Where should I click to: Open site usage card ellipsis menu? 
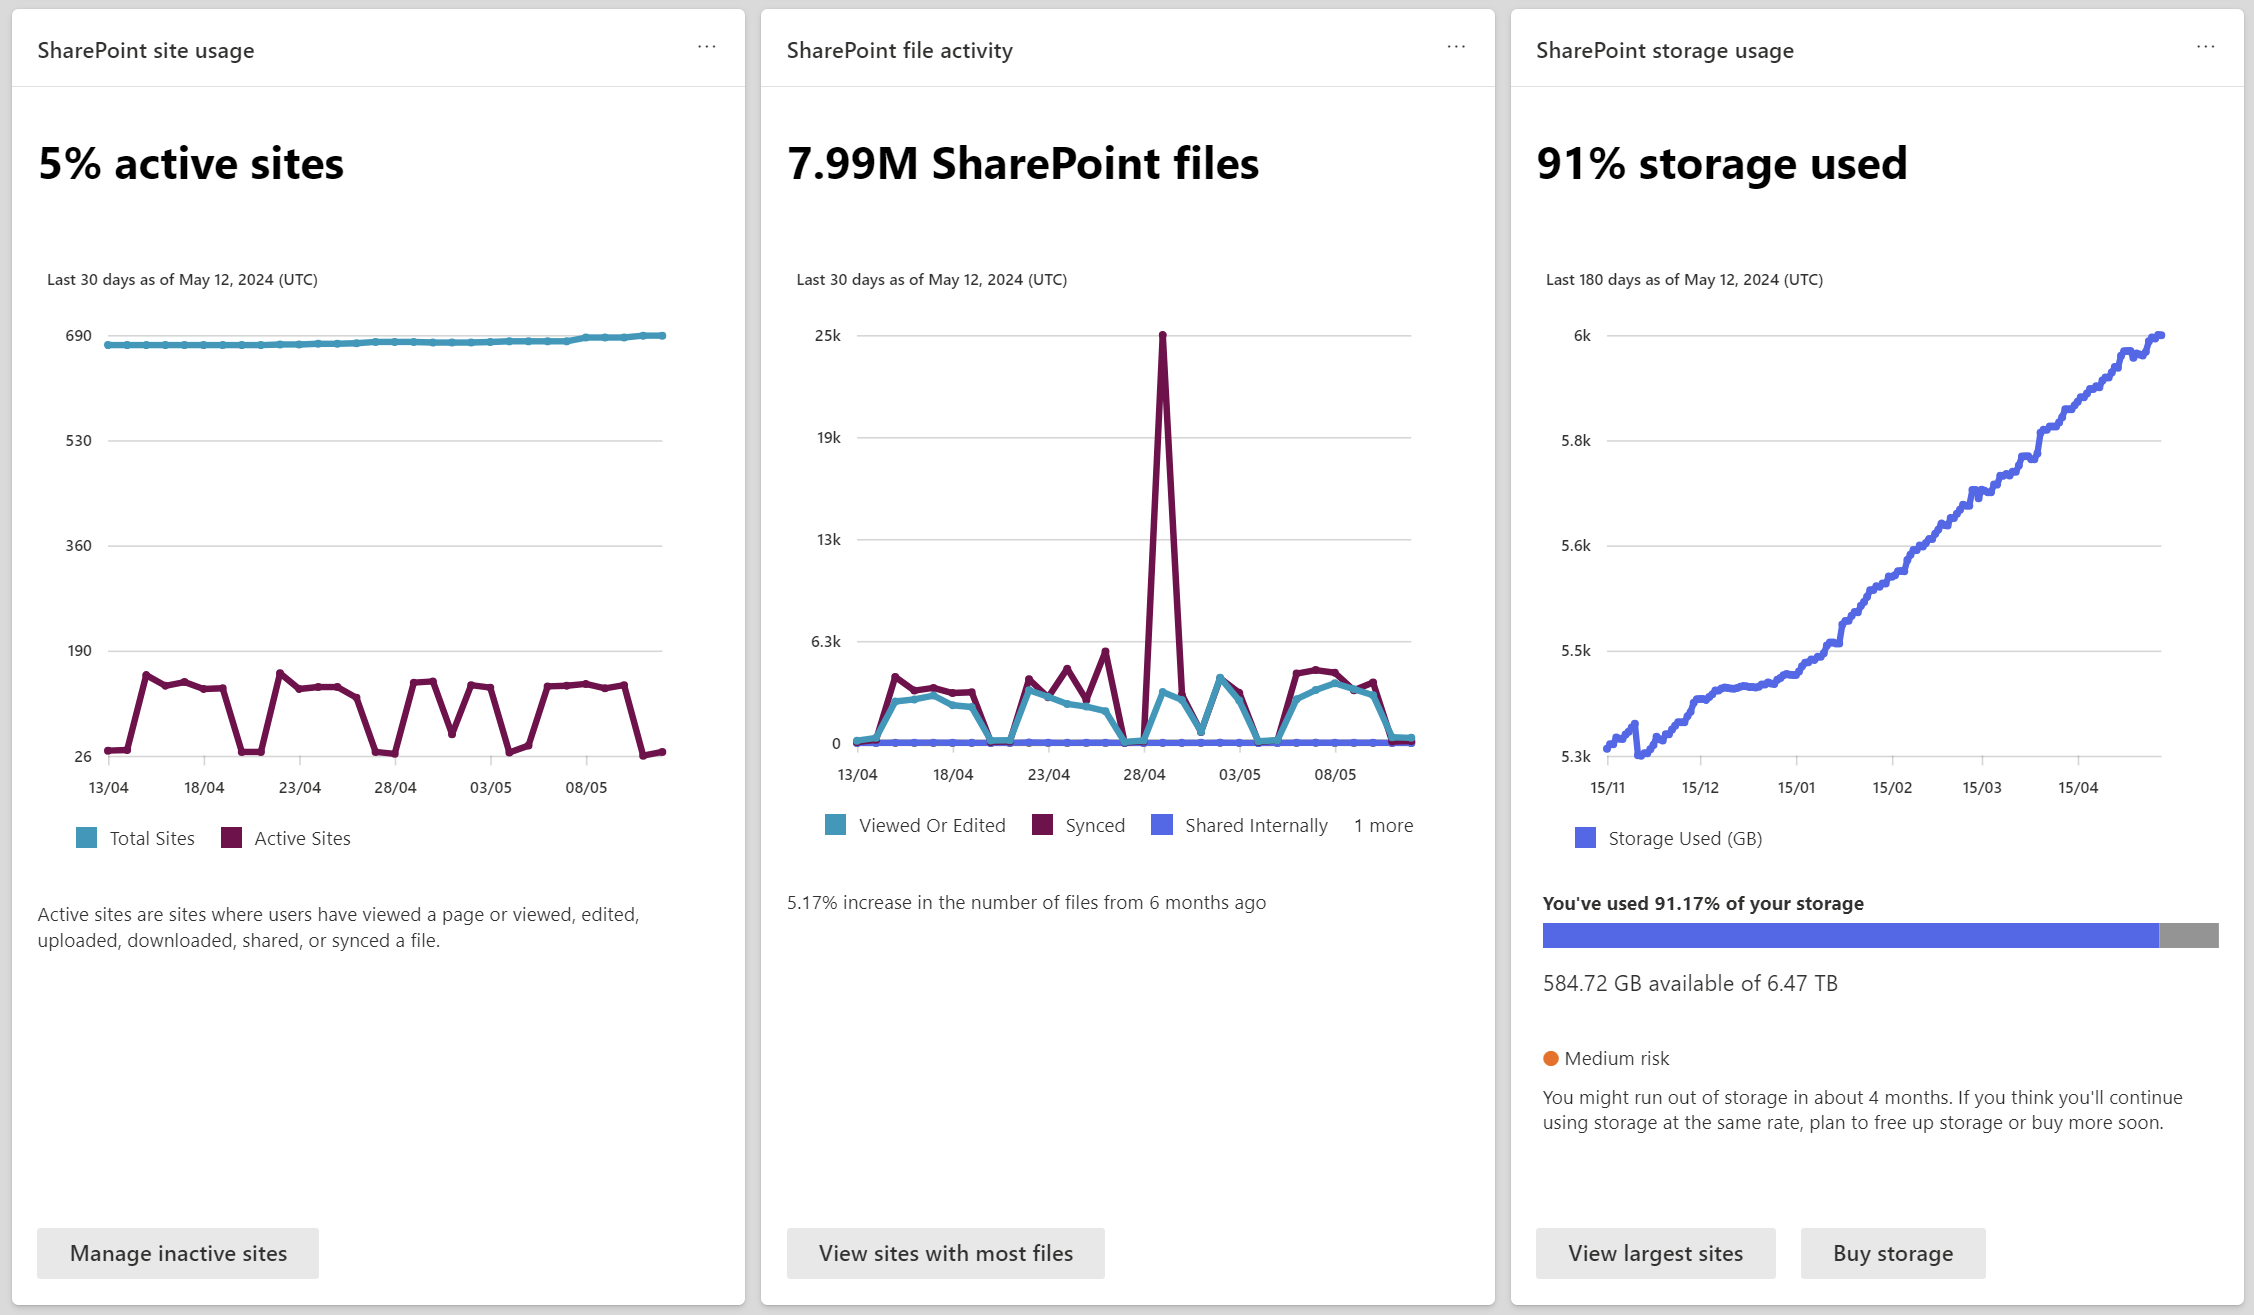pyautogui.click(x=706, y=47)
